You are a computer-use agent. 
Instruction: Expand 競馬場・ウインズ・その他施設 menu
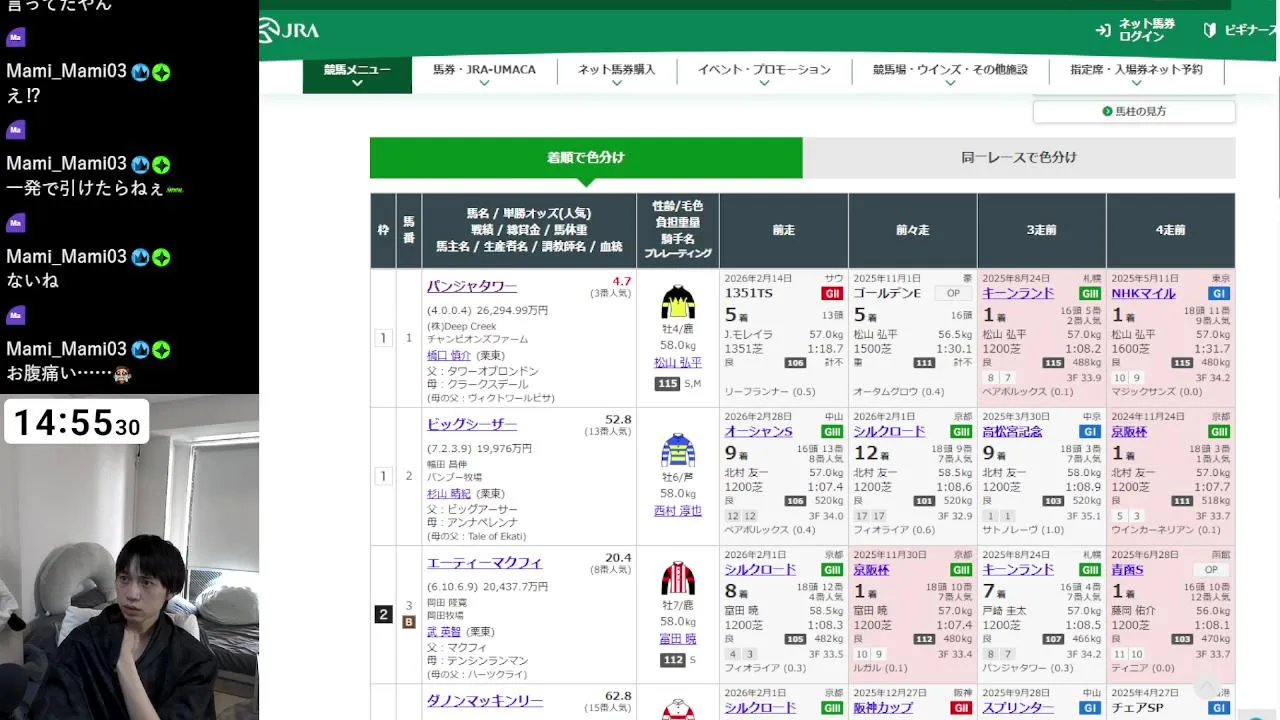pos(950,75)
